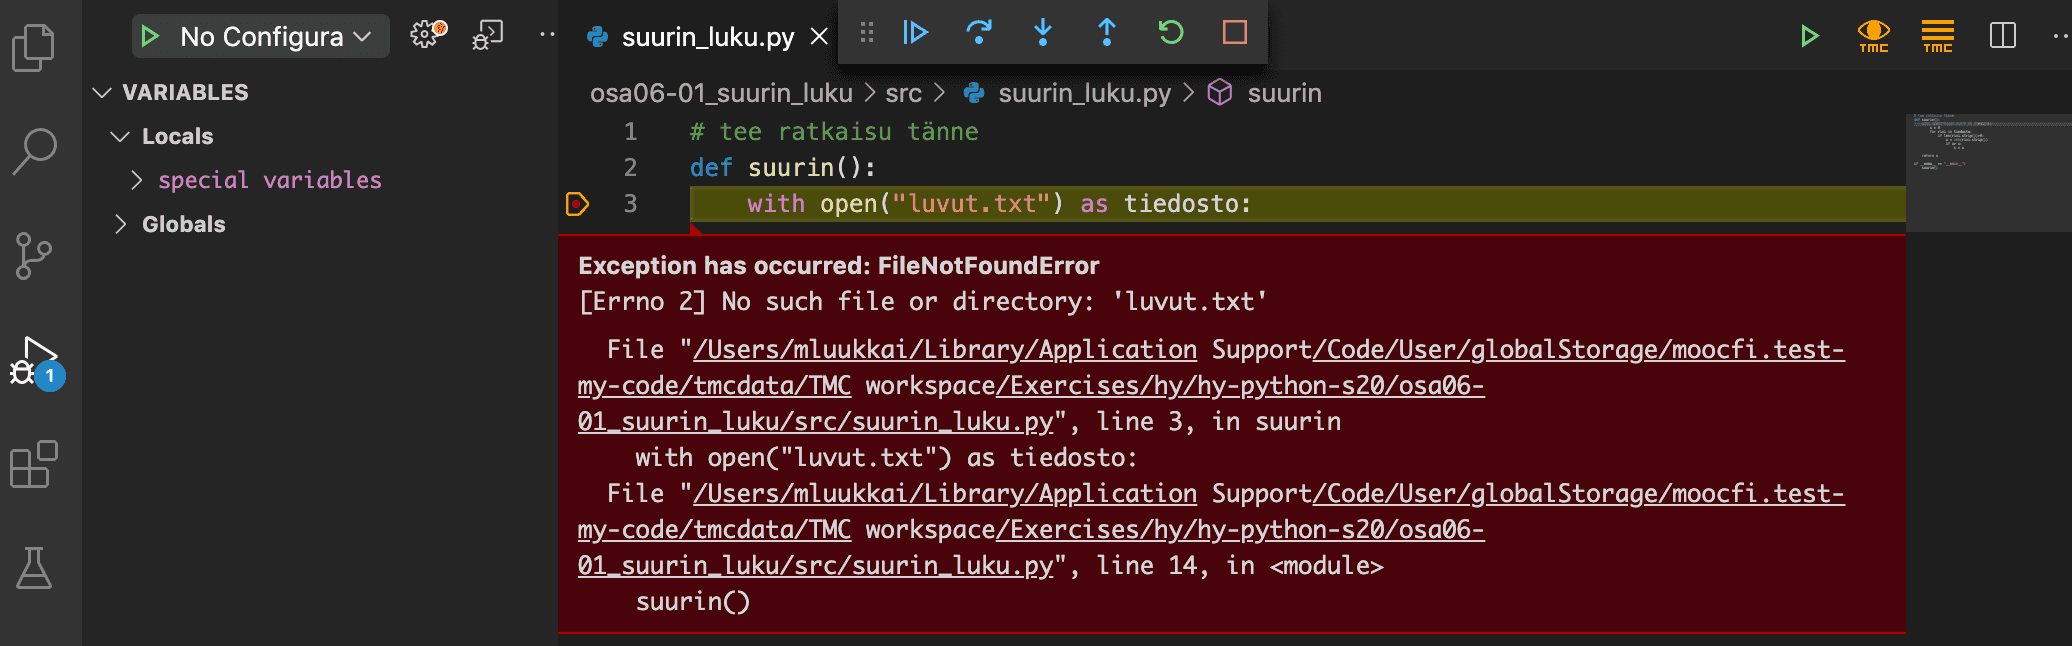Viewport: 2072px width, 646px height.
Task: Expand the Globals section
Action: coord(120,224)
